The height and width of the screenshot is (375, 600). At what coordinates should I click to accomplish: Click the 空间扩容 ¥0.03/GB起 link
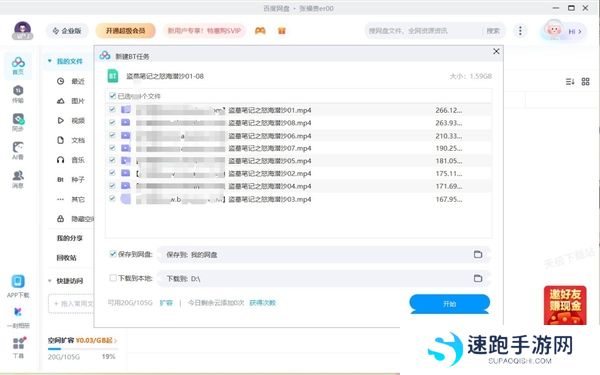pyautogui.click(x=82, y=340)
